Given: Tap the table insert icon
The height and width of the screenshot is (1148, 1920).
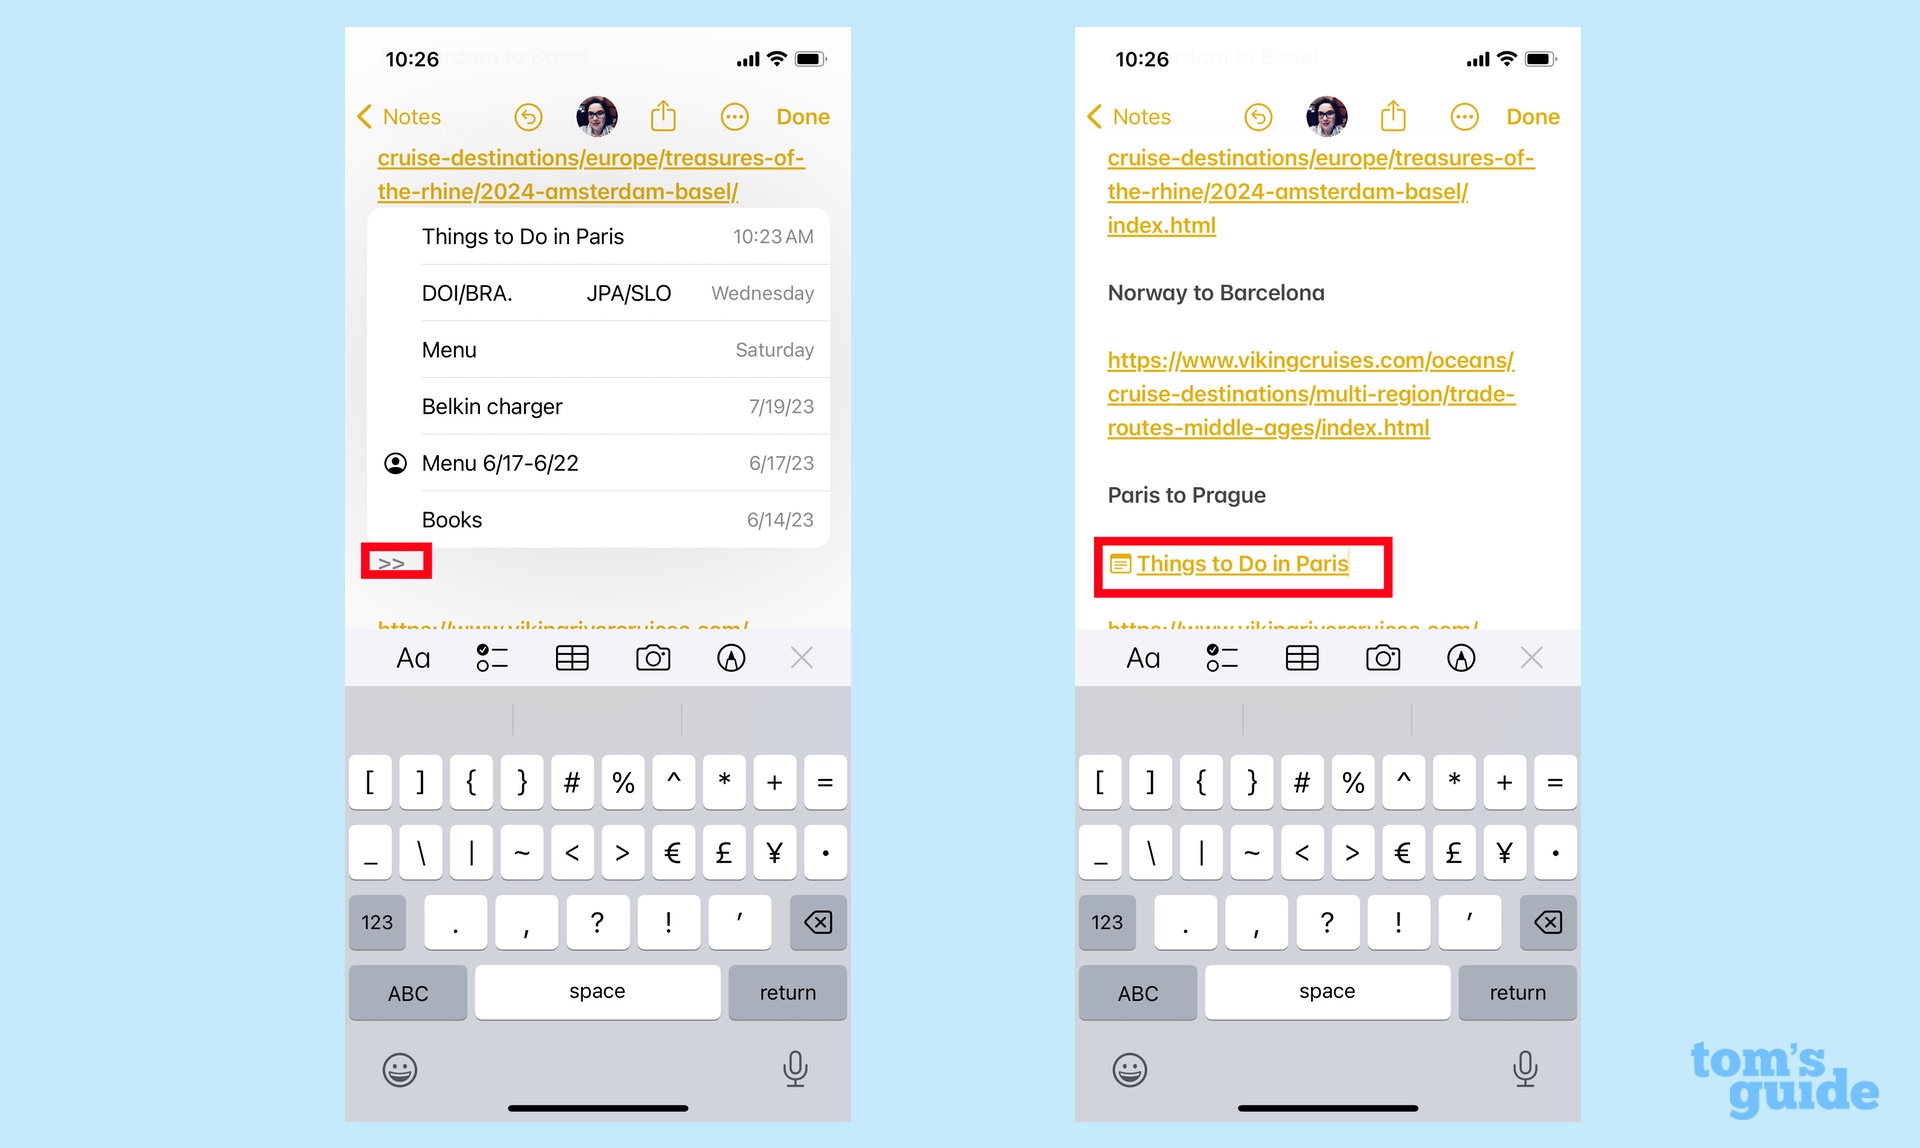Looking at the screenshot, I should click(574, 657).
